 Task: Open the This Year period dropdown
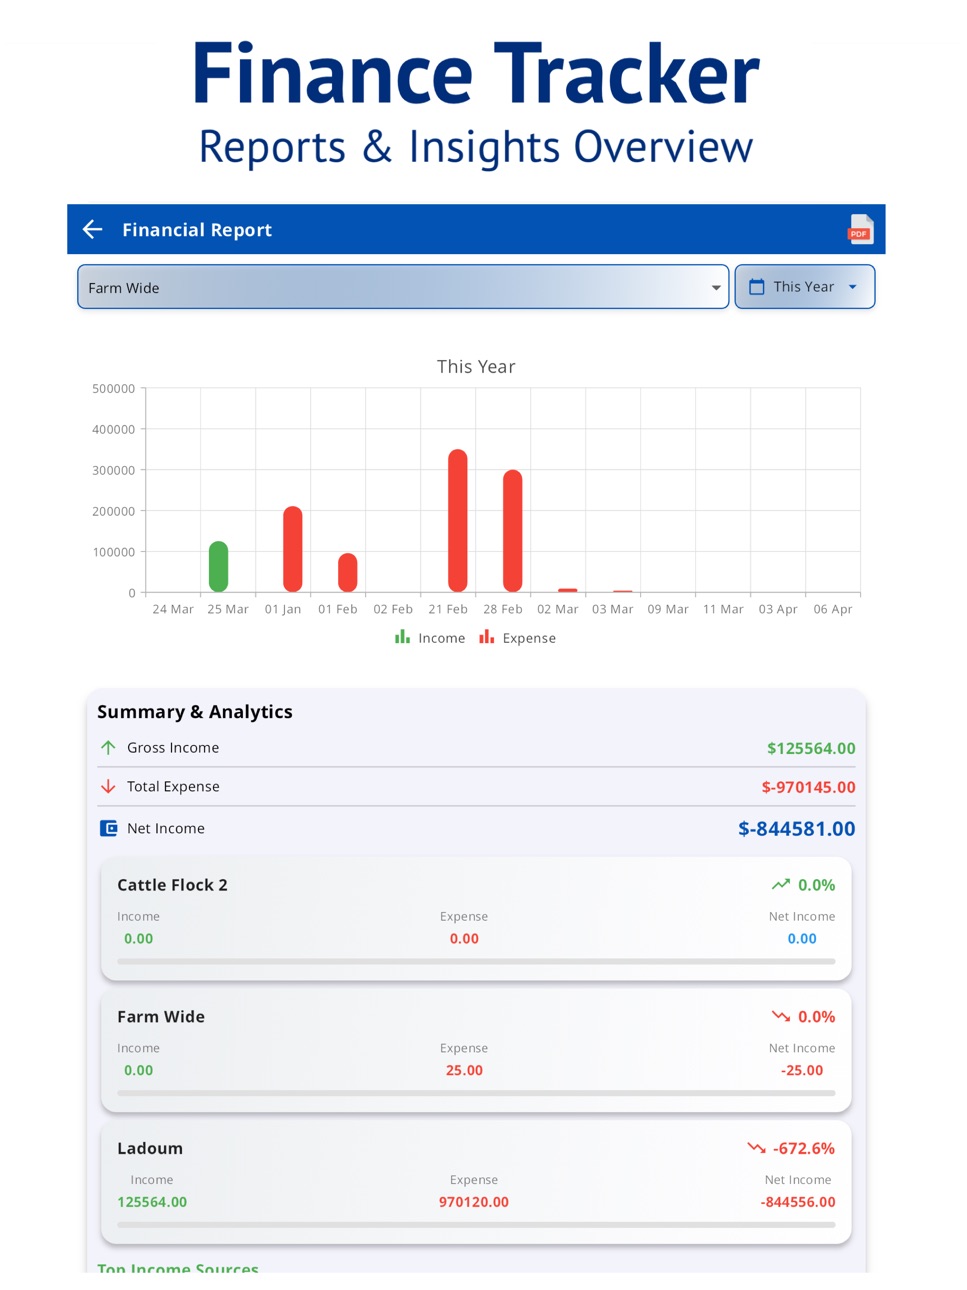coord(805,287)
